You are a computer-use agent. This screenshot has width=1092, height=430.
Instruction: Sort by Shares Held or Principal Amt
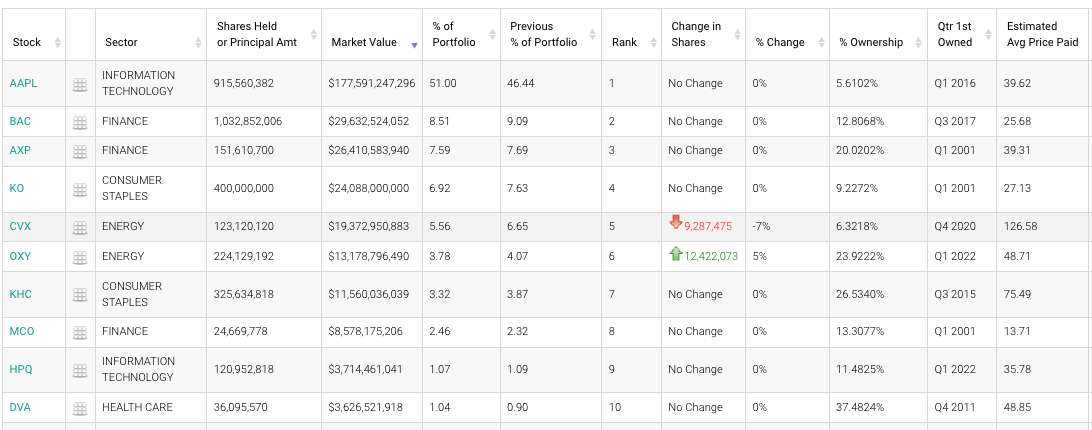tap(313, 34)
